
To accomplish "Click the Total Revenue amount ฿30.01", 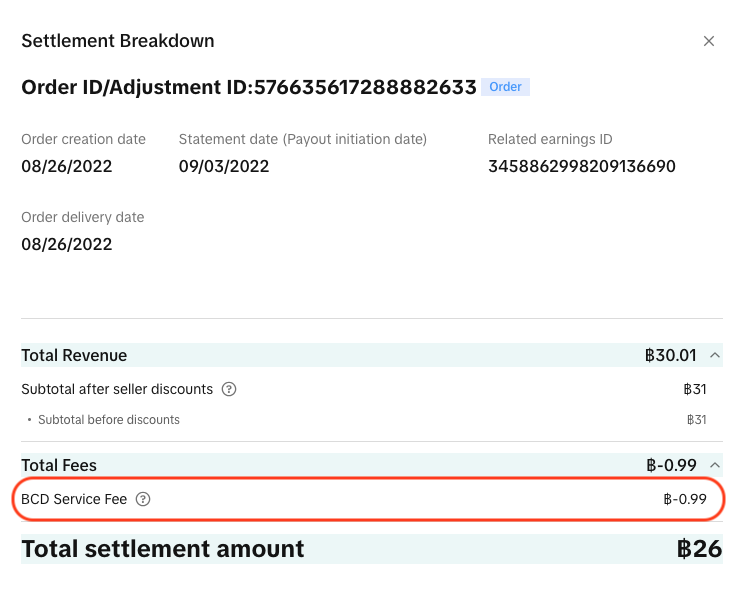I will click(671, 355).
